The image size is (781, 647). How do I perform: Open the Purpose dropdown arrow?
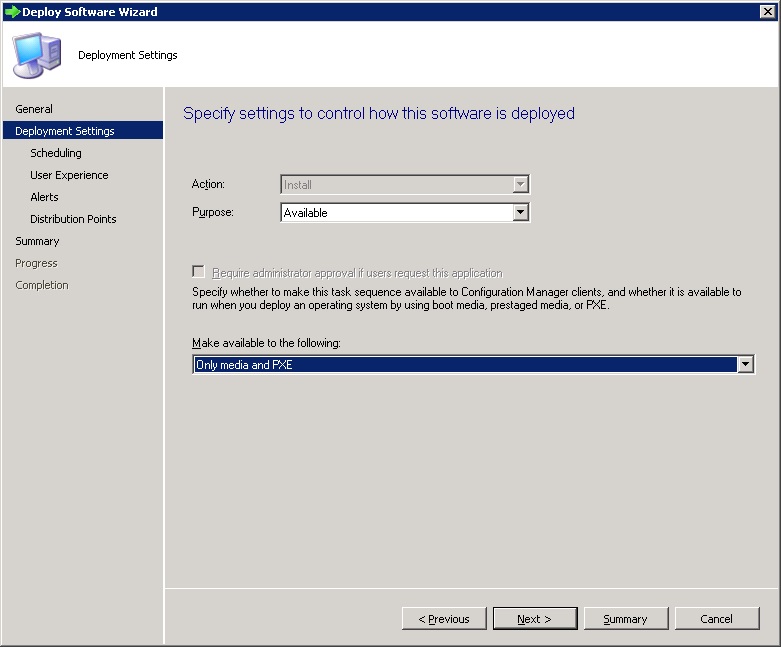519,212
